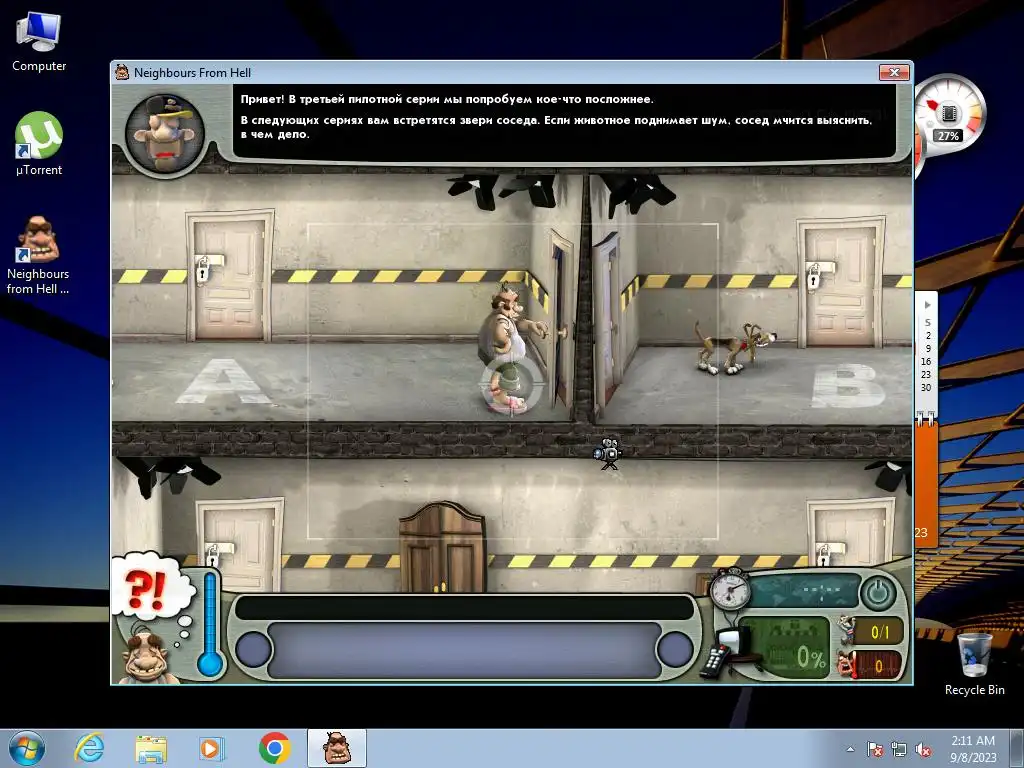This screenshot has width=1024, height=768.
Task: Click the wooden wardrobe downstairs
Action: [443, 547]
